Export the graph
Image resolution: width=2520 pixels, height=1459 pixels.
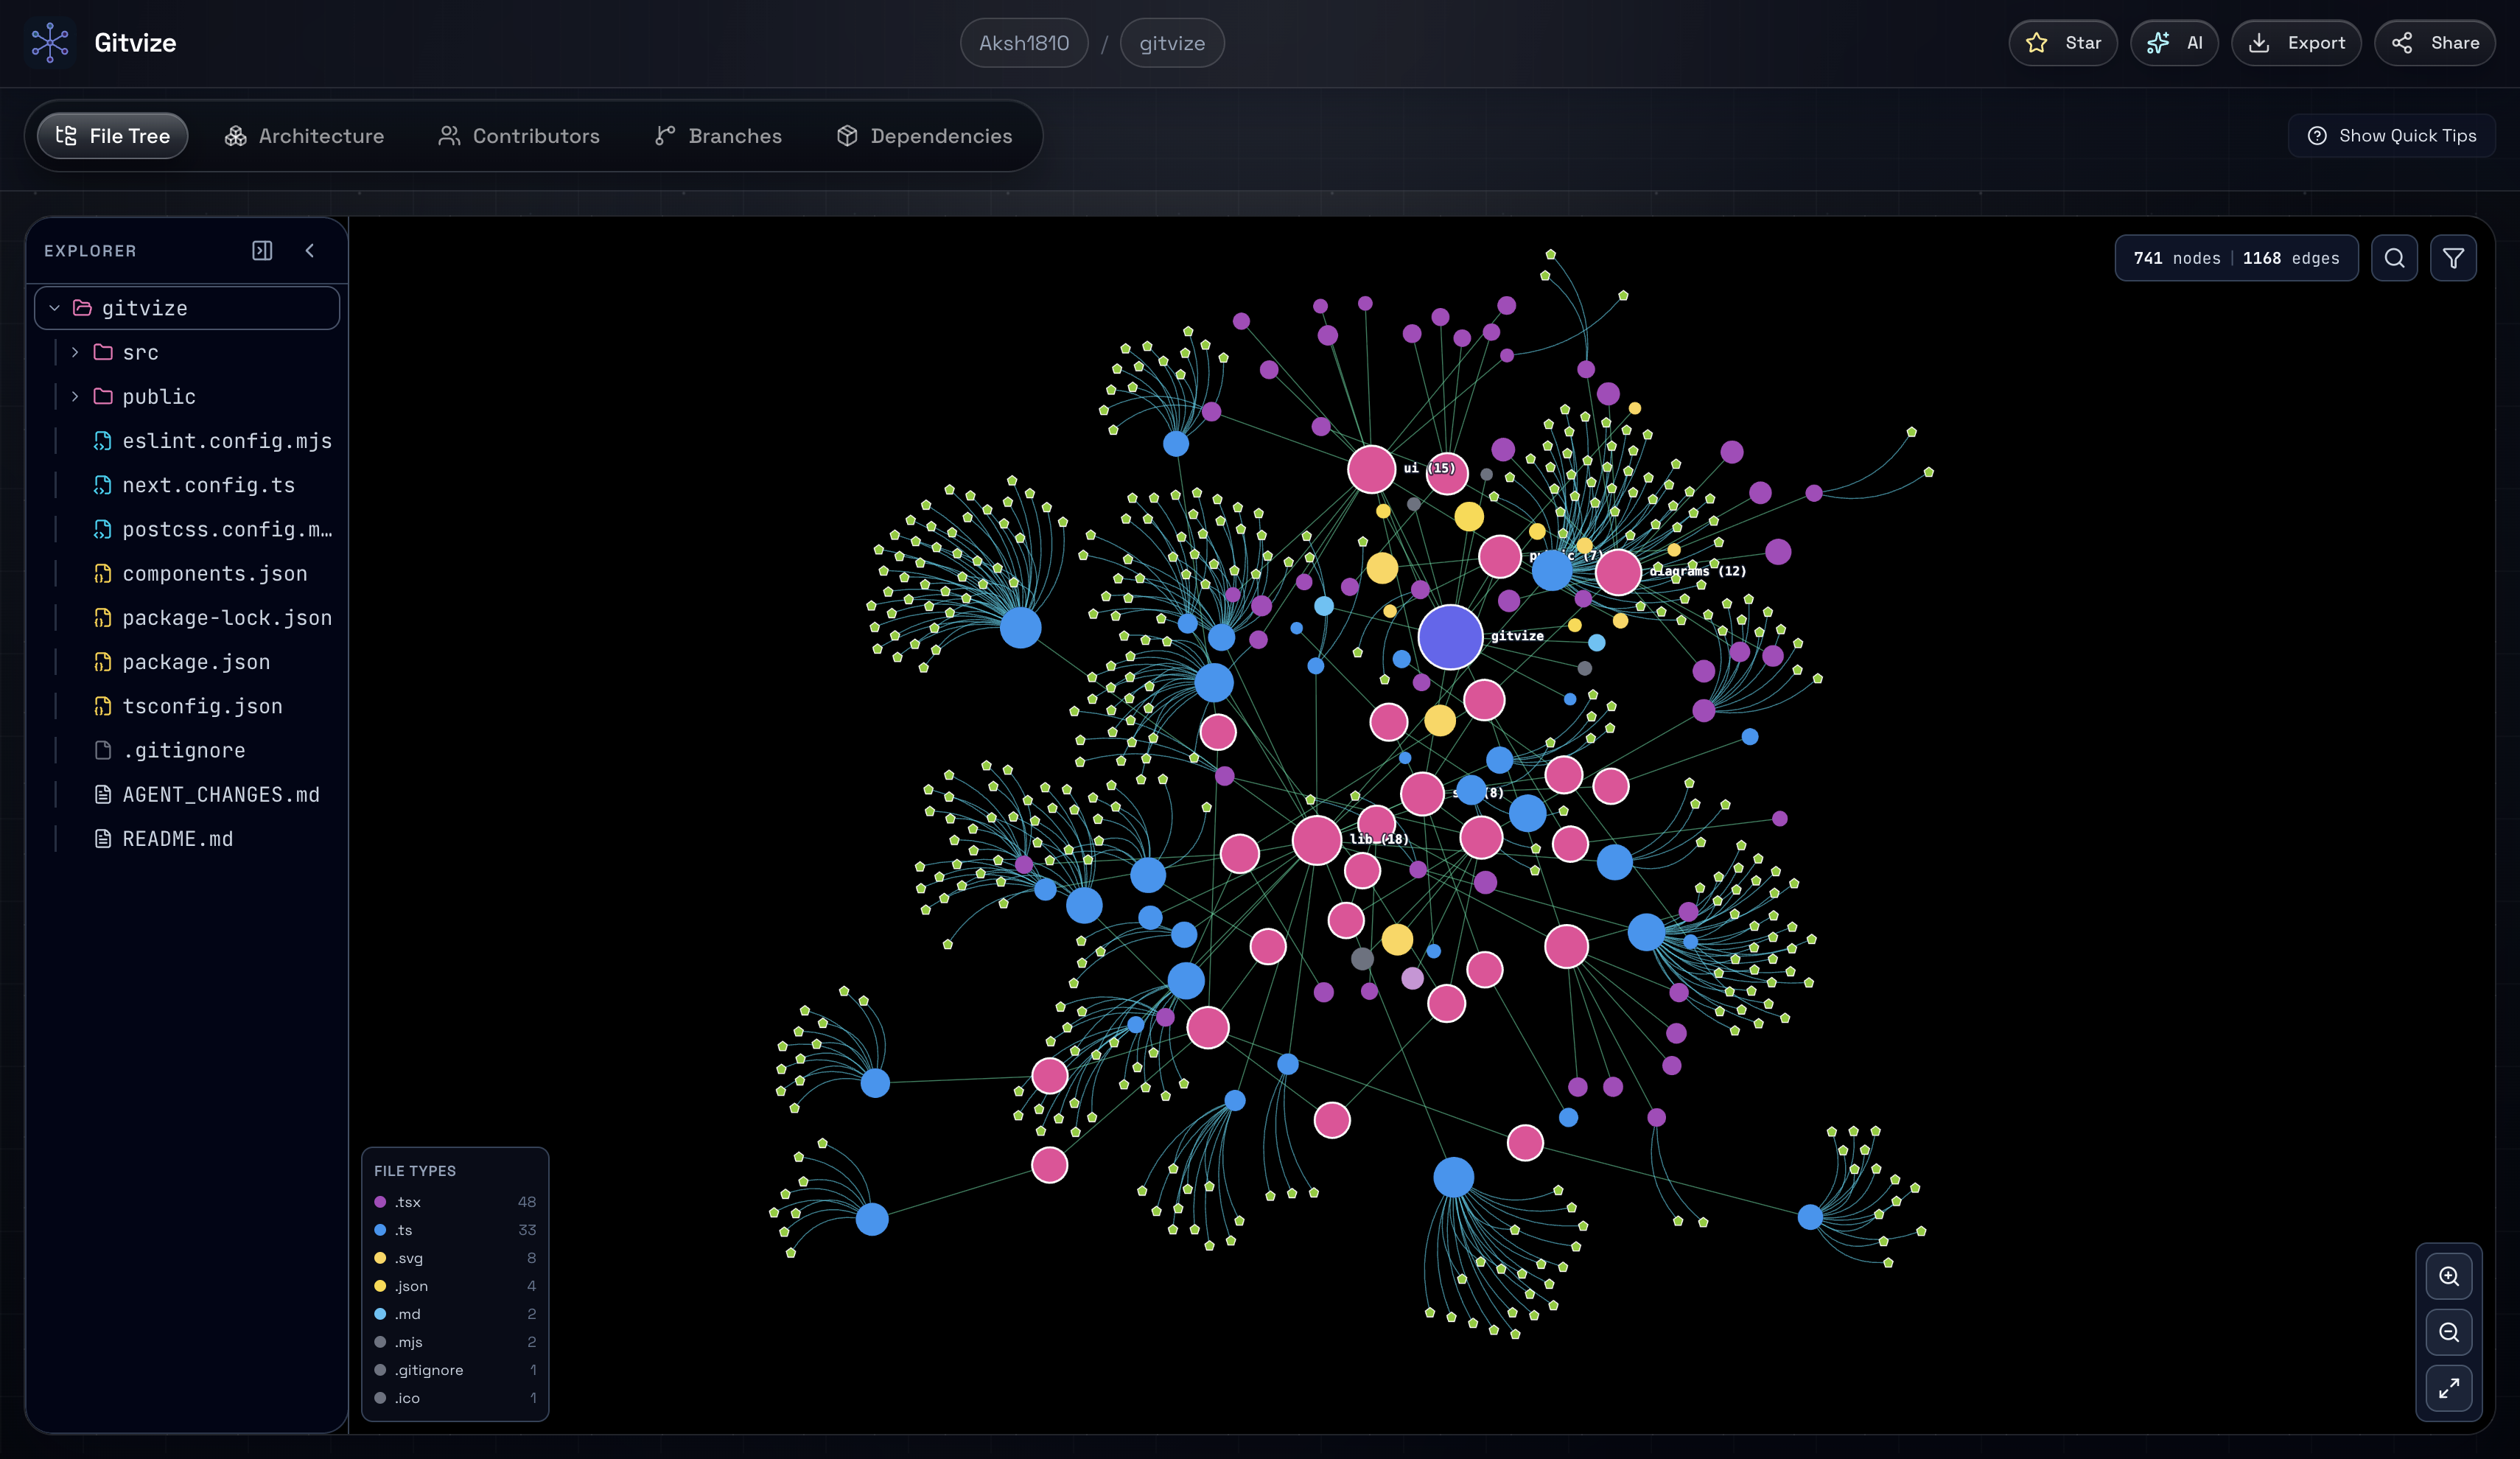click(x=2296, y=43)
